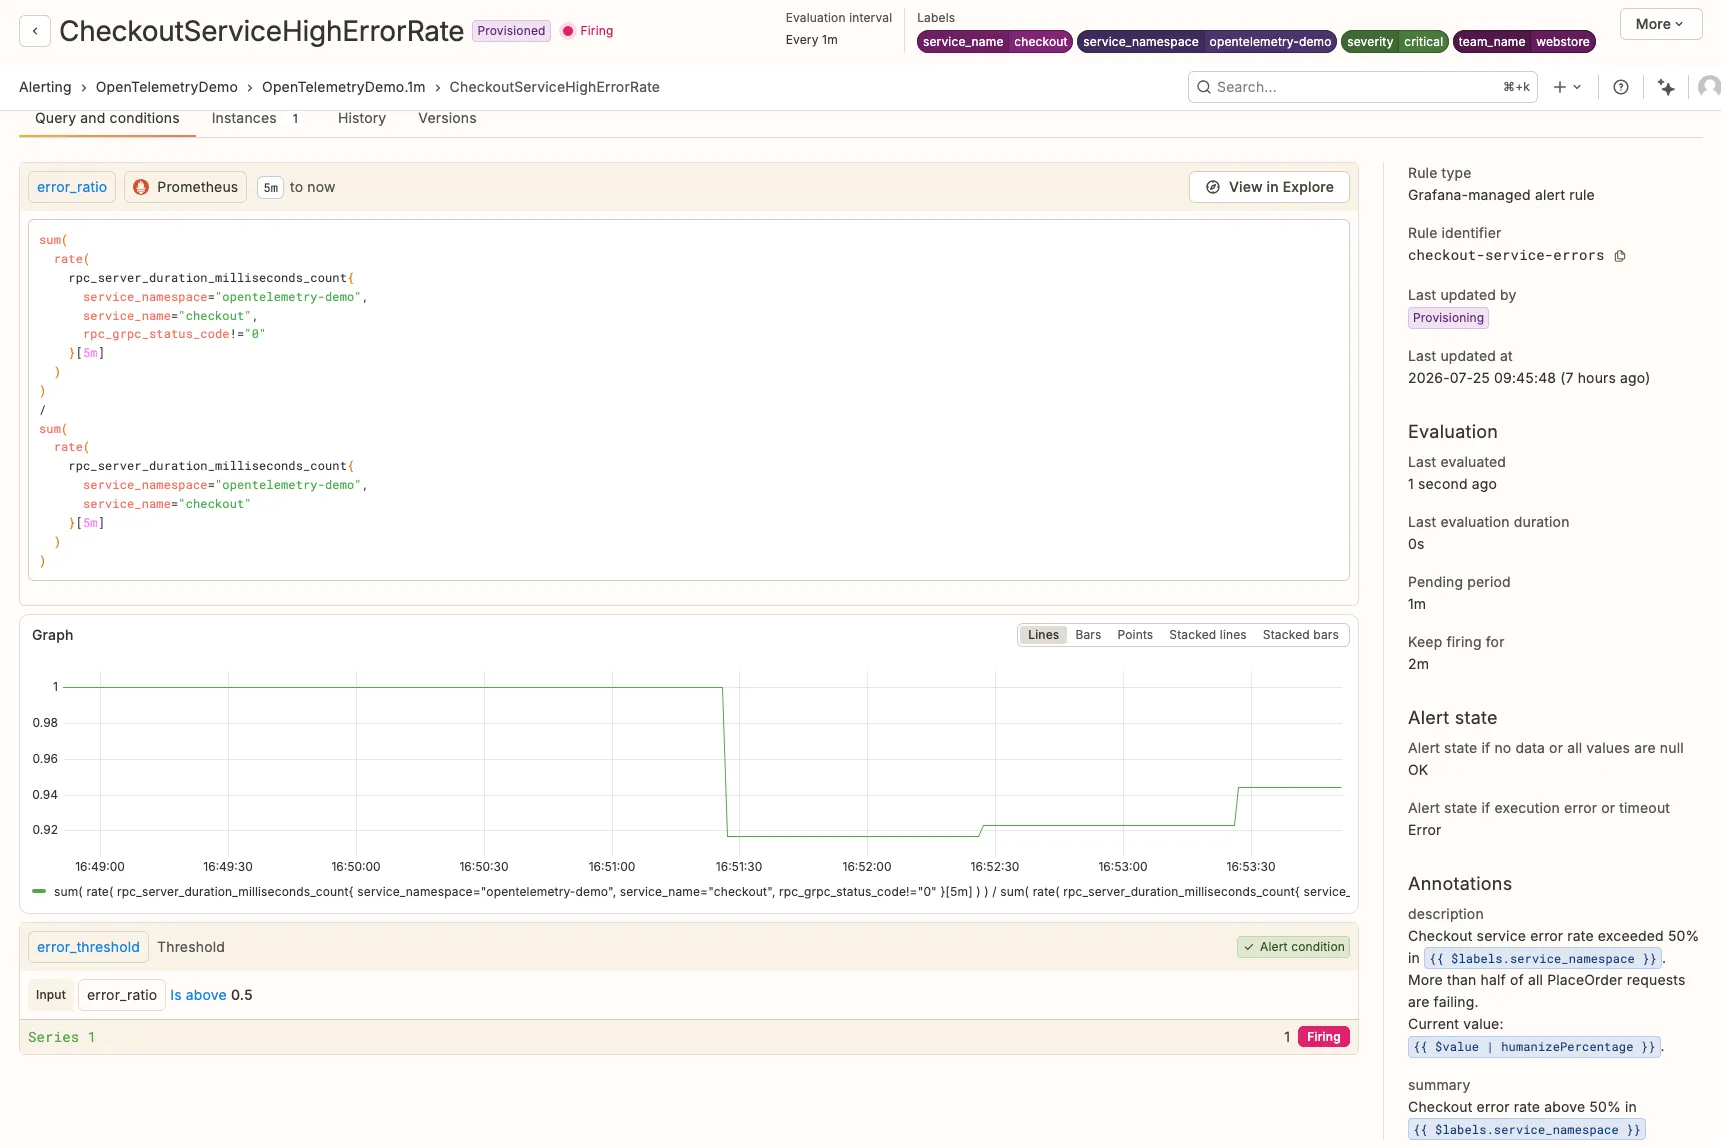The image size is (1721, 1146).
Task: Switch graph to Lines view
Action: (1043, 635)
